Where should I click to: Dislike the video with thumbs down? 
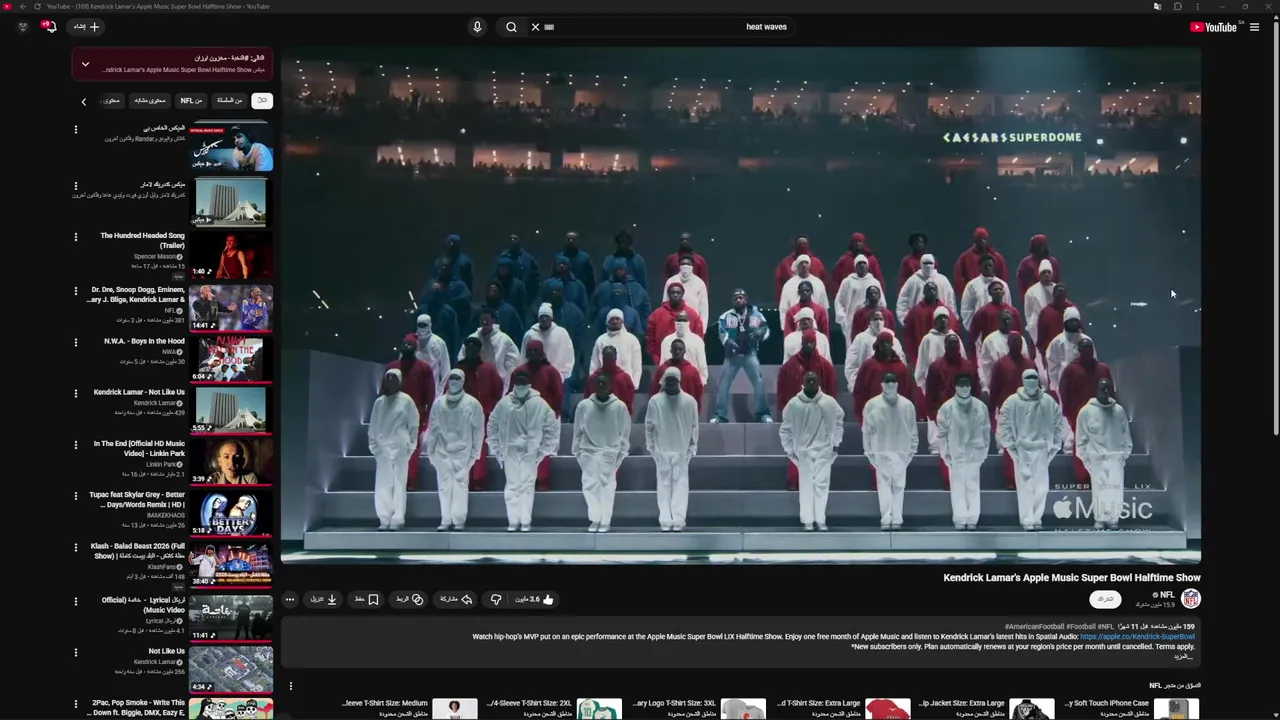pyautogui.click(x=495, y=599)
